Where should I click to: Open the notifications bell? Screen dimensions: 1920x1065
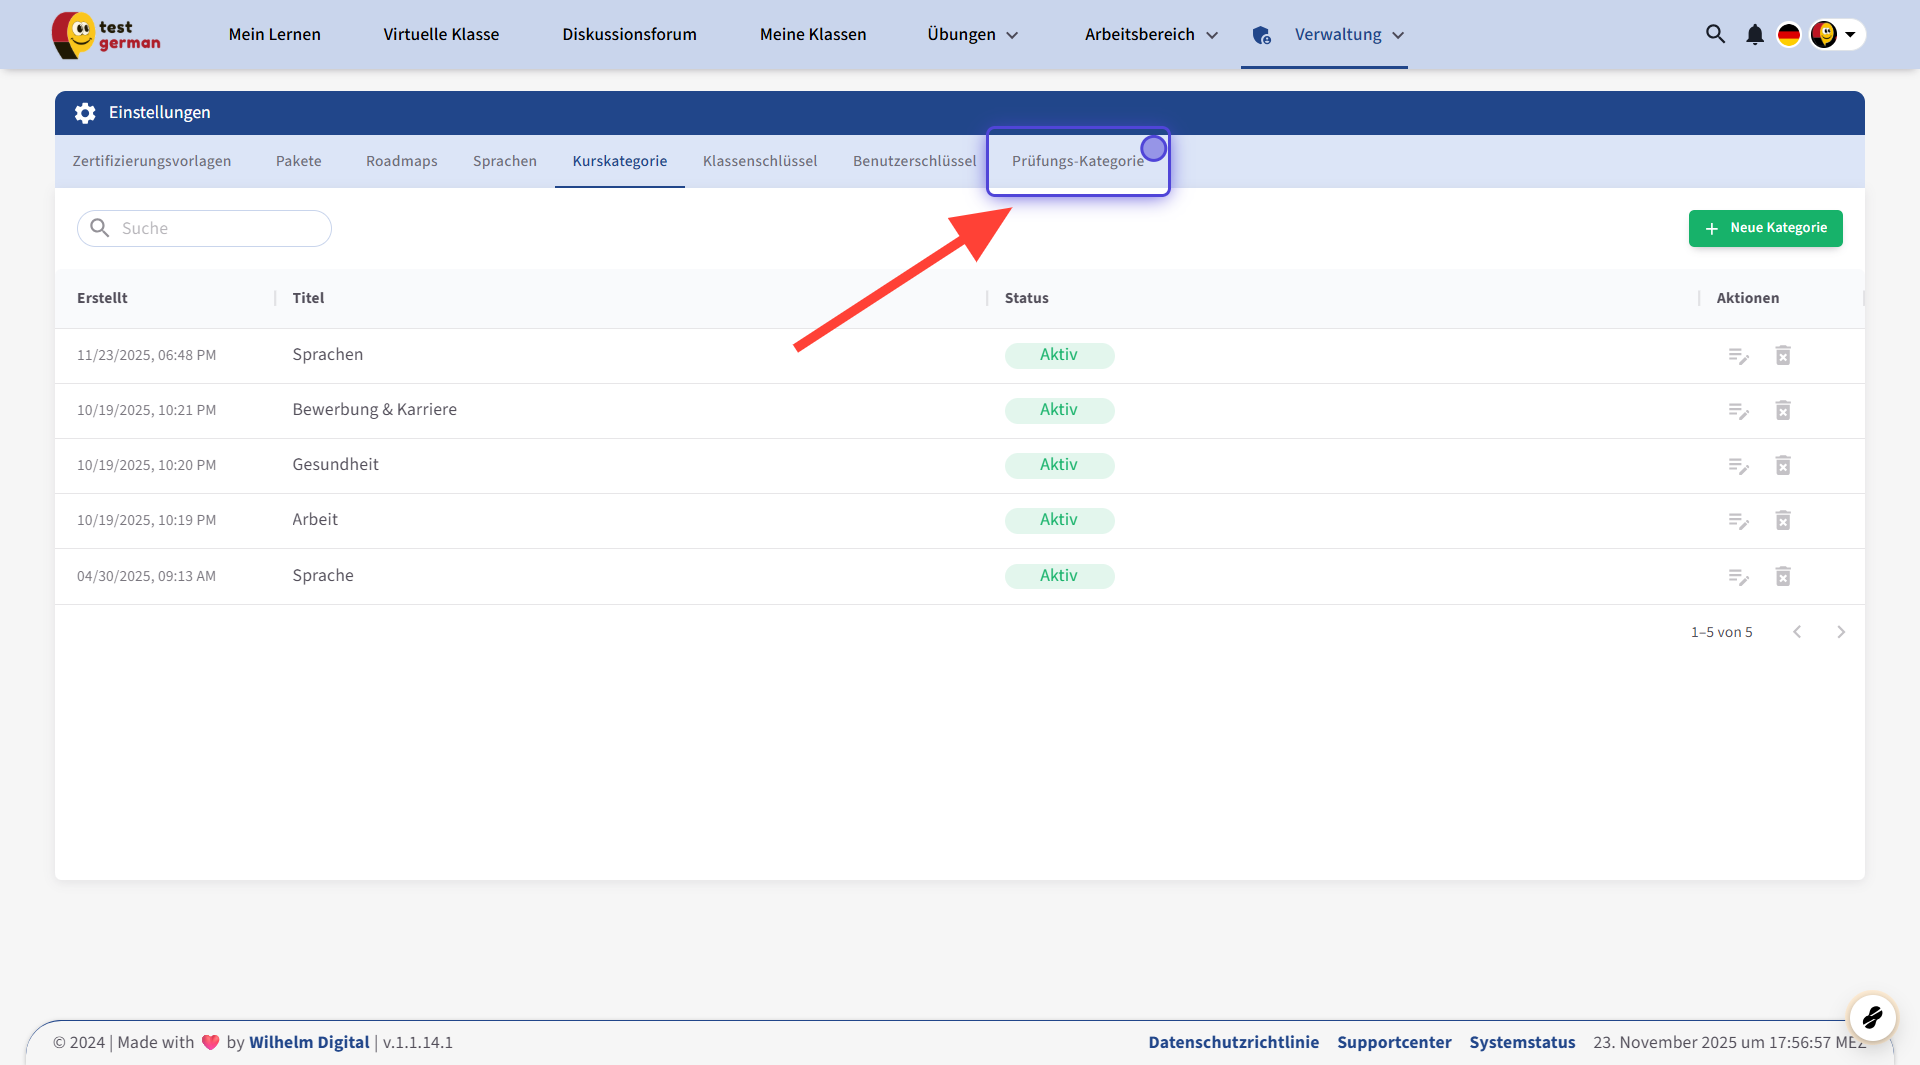point(1754,34)
